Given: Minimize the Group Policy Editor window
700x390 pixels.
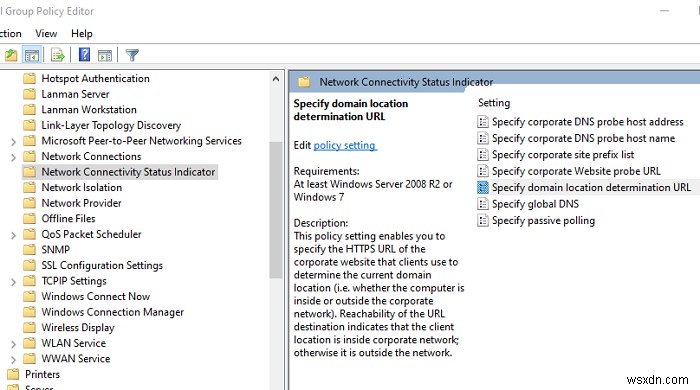Looking at the screenshot, I should click(665, 11).
